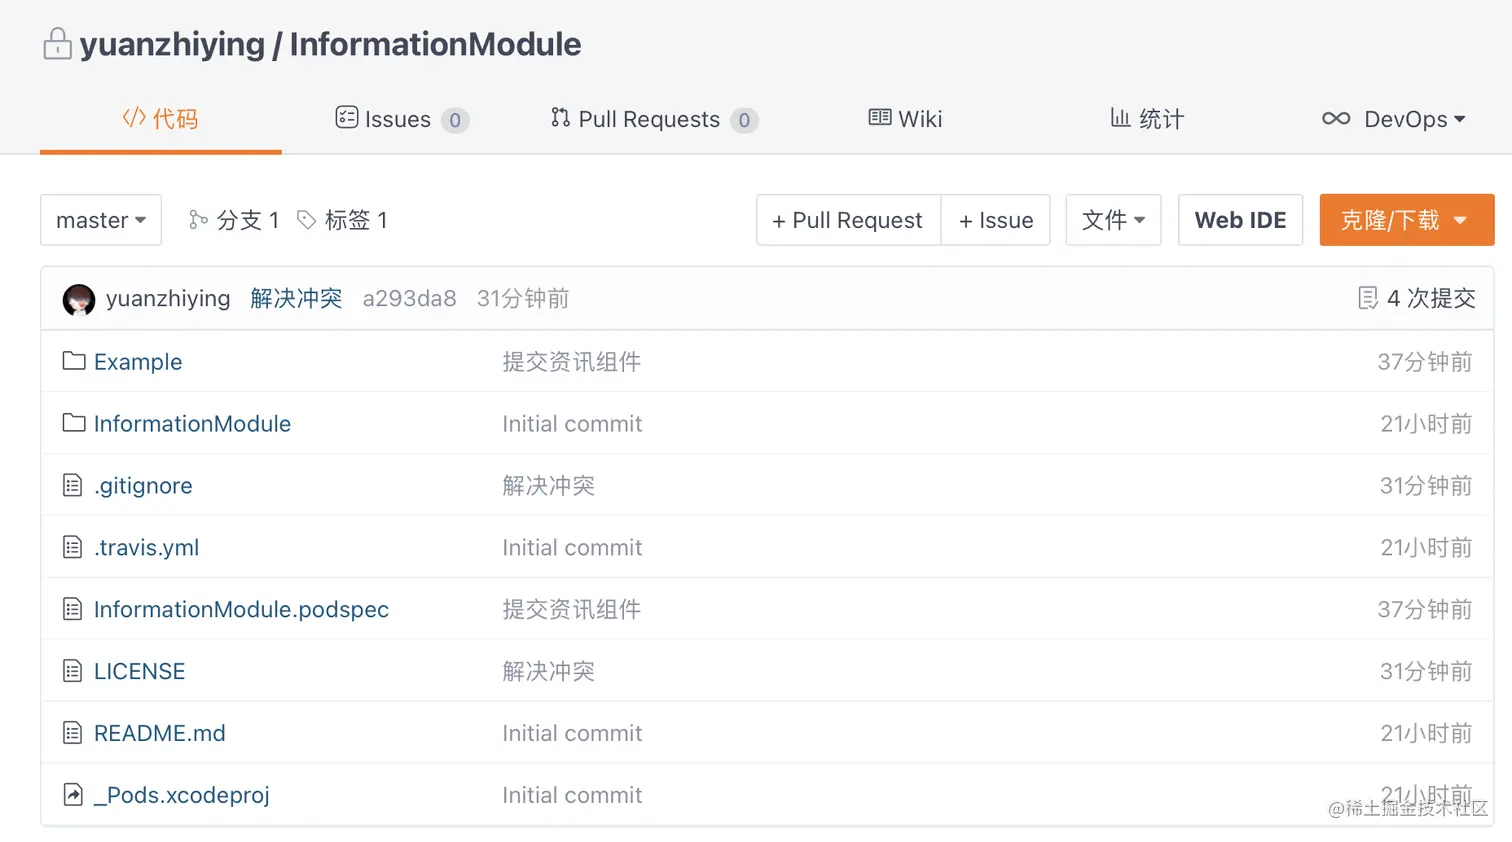Click the private repository lock icon
The width and height of the screenshot is (1512, 842).
[57, 44]
